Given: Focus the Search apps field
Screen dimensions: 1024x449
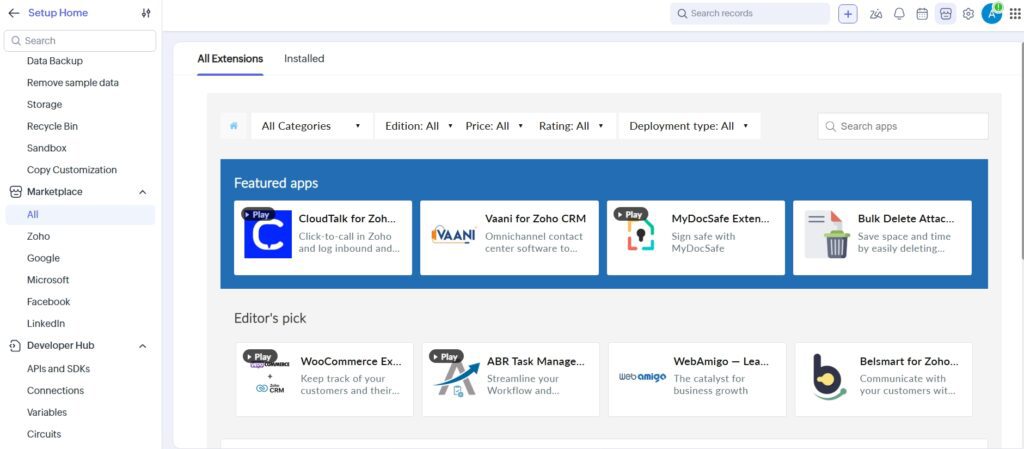Looking at the screenshot, I should tap(903, 126).
